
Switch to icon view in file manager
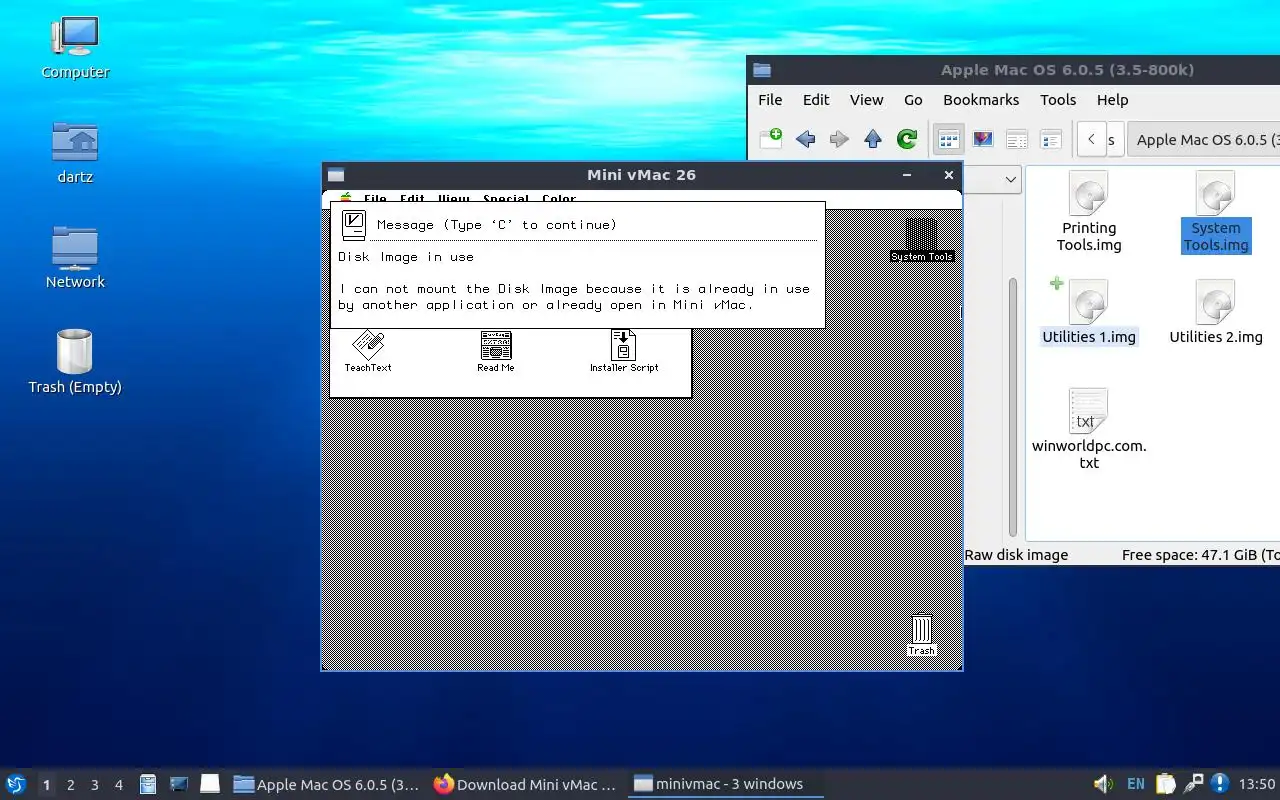coord(948,139)
